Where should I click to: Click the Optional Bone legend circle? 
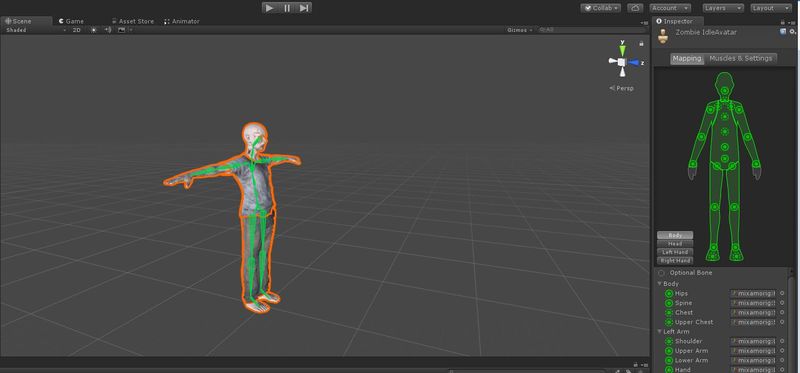[662, 273]
